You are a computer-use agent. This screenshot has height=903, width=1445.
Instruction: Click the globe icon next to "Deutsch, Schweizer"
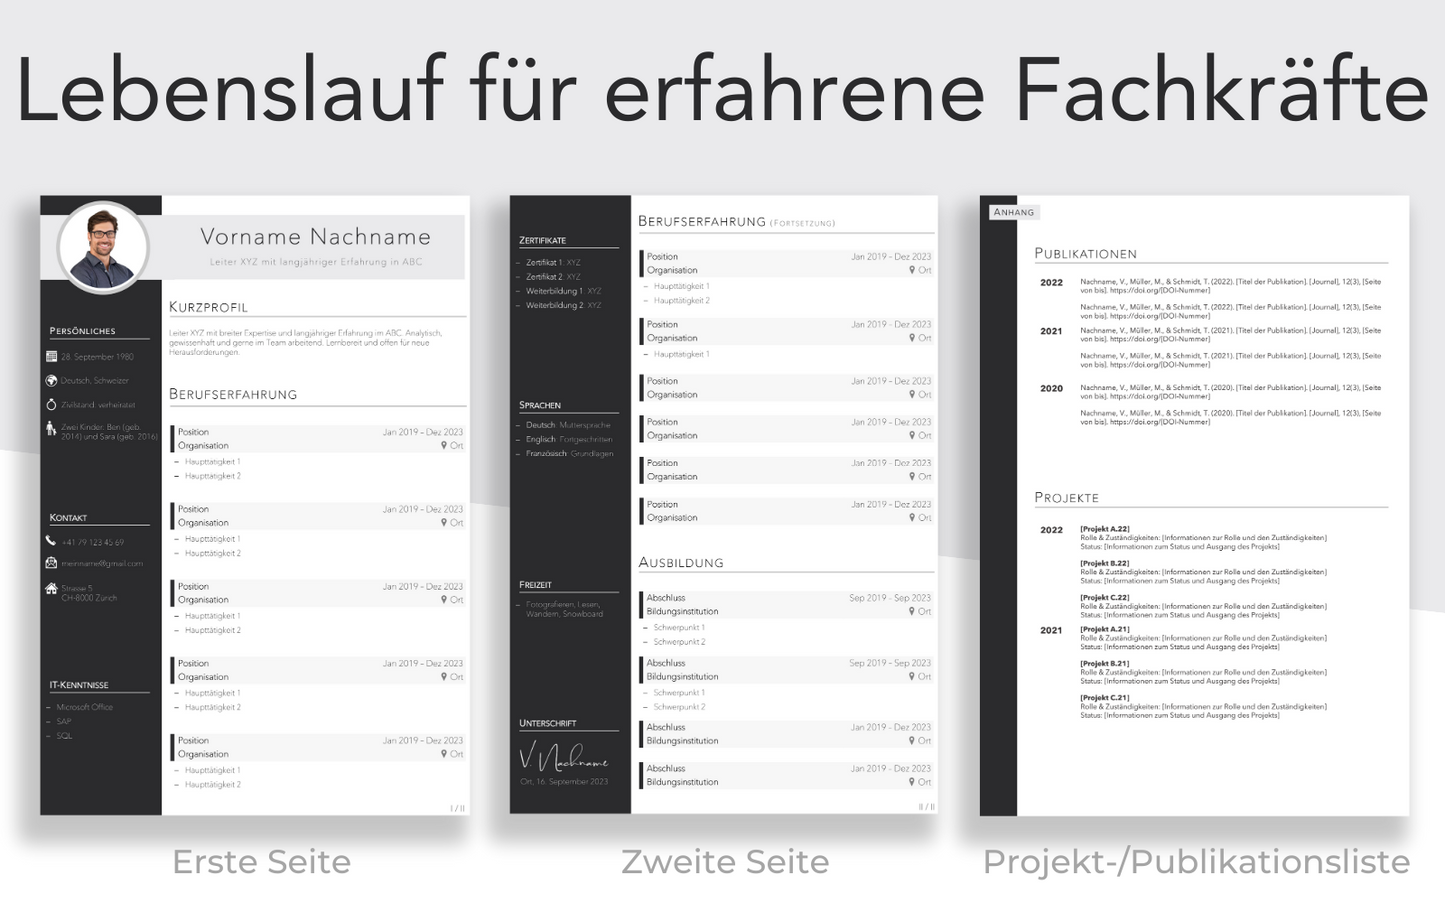[x=51, y=380]
